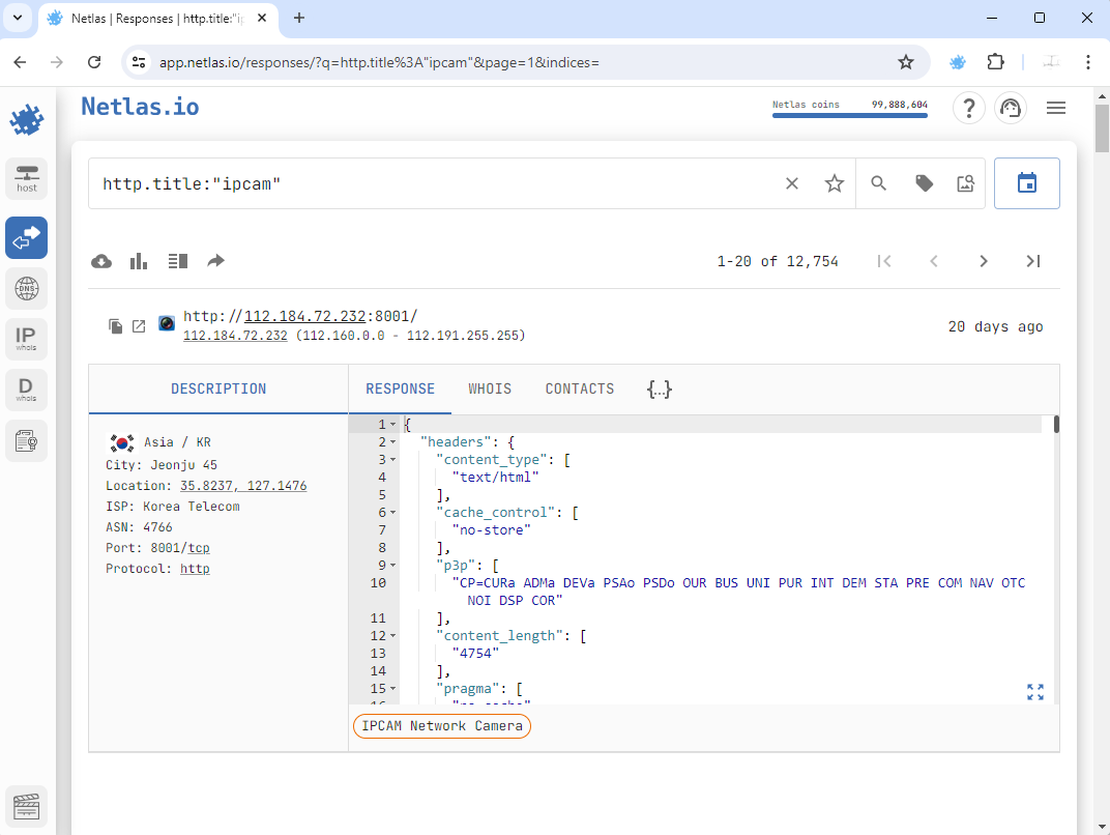
Task: Open the certificates sidebar icon
Action: click(x=27, y=440)
